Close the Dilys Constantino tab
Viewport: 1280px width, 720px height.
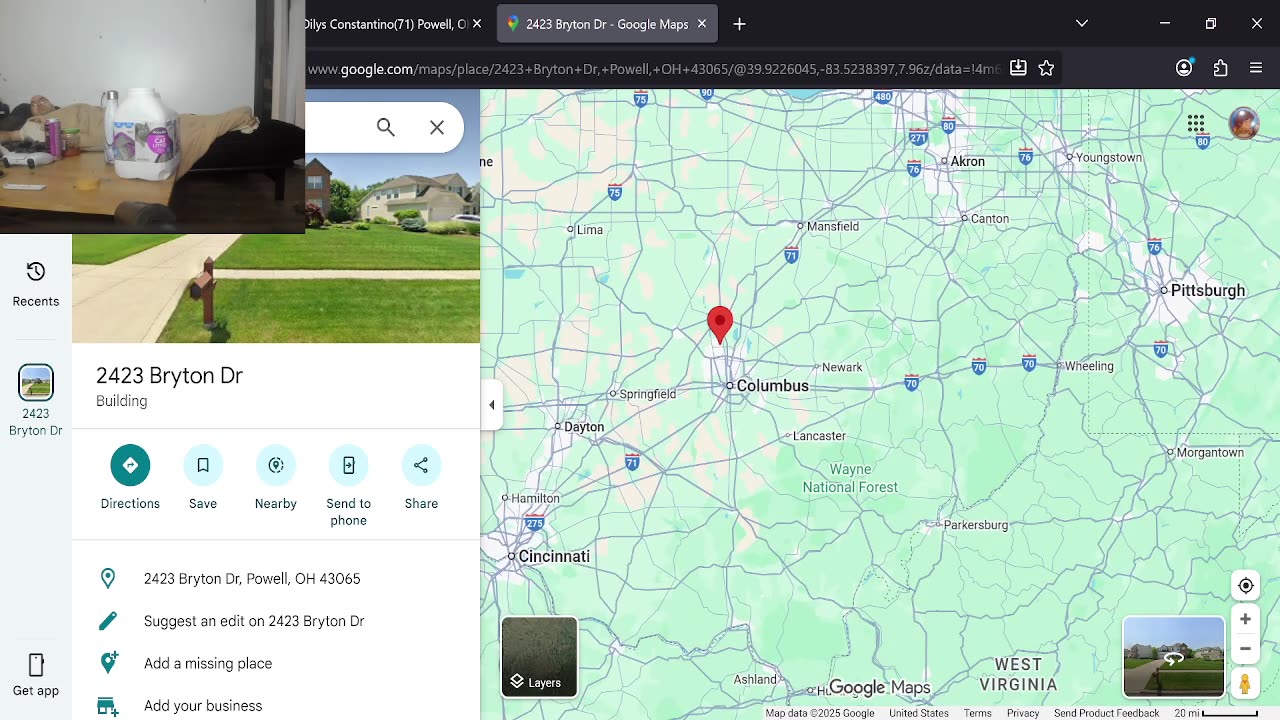477,24
